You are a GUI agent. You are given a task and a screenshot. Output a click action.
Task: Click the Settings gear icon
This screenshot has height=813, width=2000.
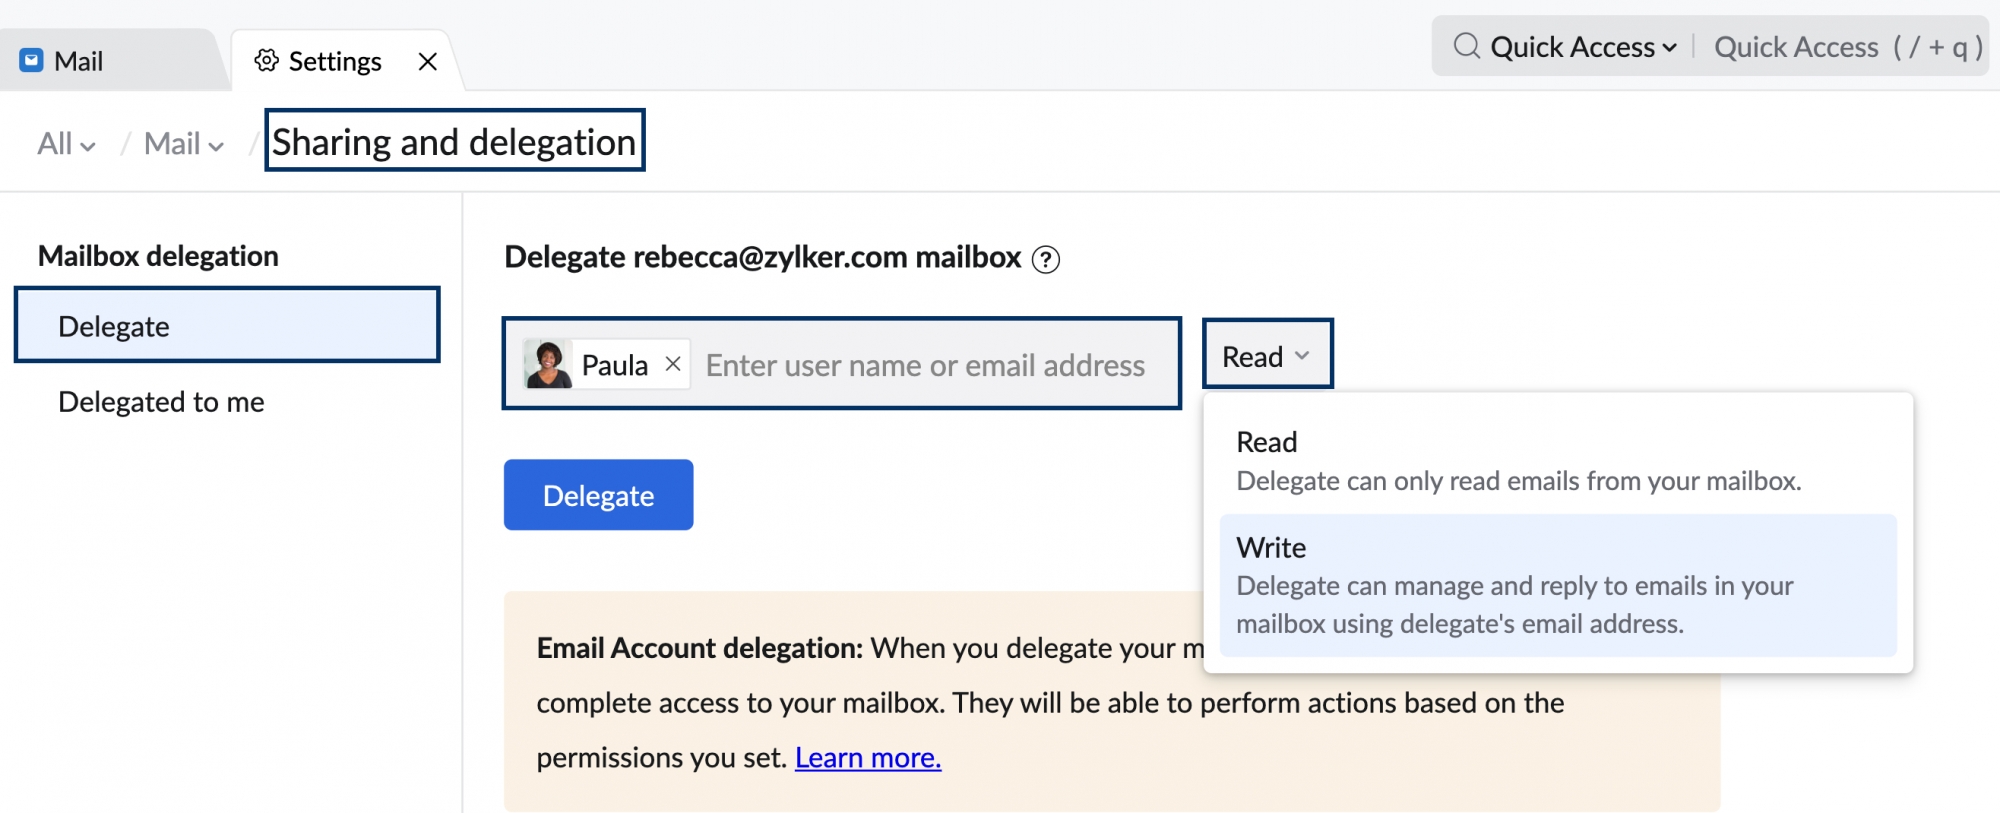click(266, 61)
